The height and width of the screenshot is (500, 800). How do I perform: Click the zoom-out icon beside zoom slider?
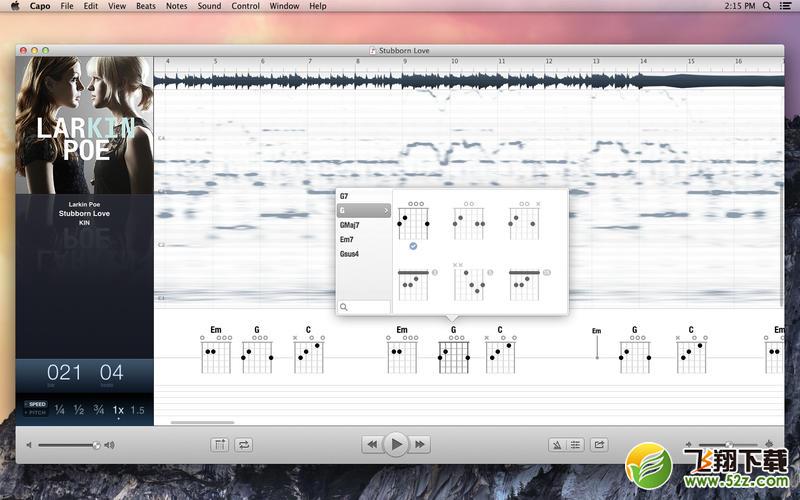[689, 444]
